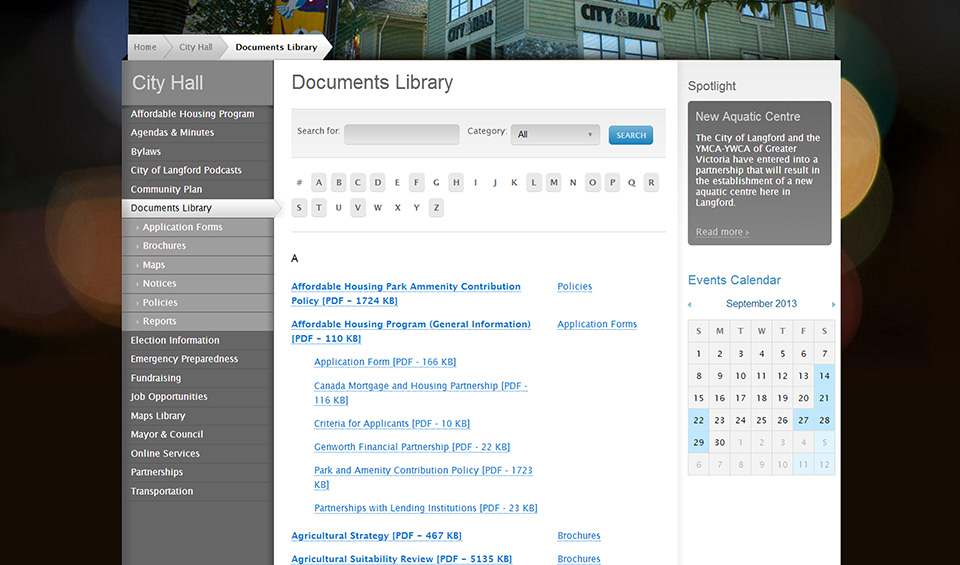Filter documents by letter P
Viewport: 960px width, 565px height.
pyautogui.click(x=612, y=182)
